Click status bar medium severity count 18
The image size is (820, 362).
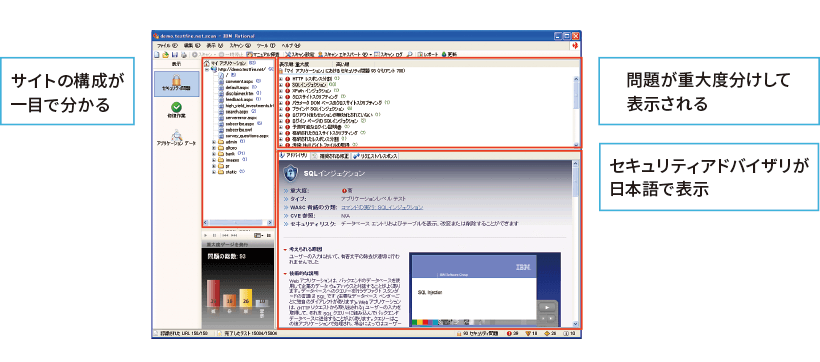pyautogui.click(x=531, y=333)
